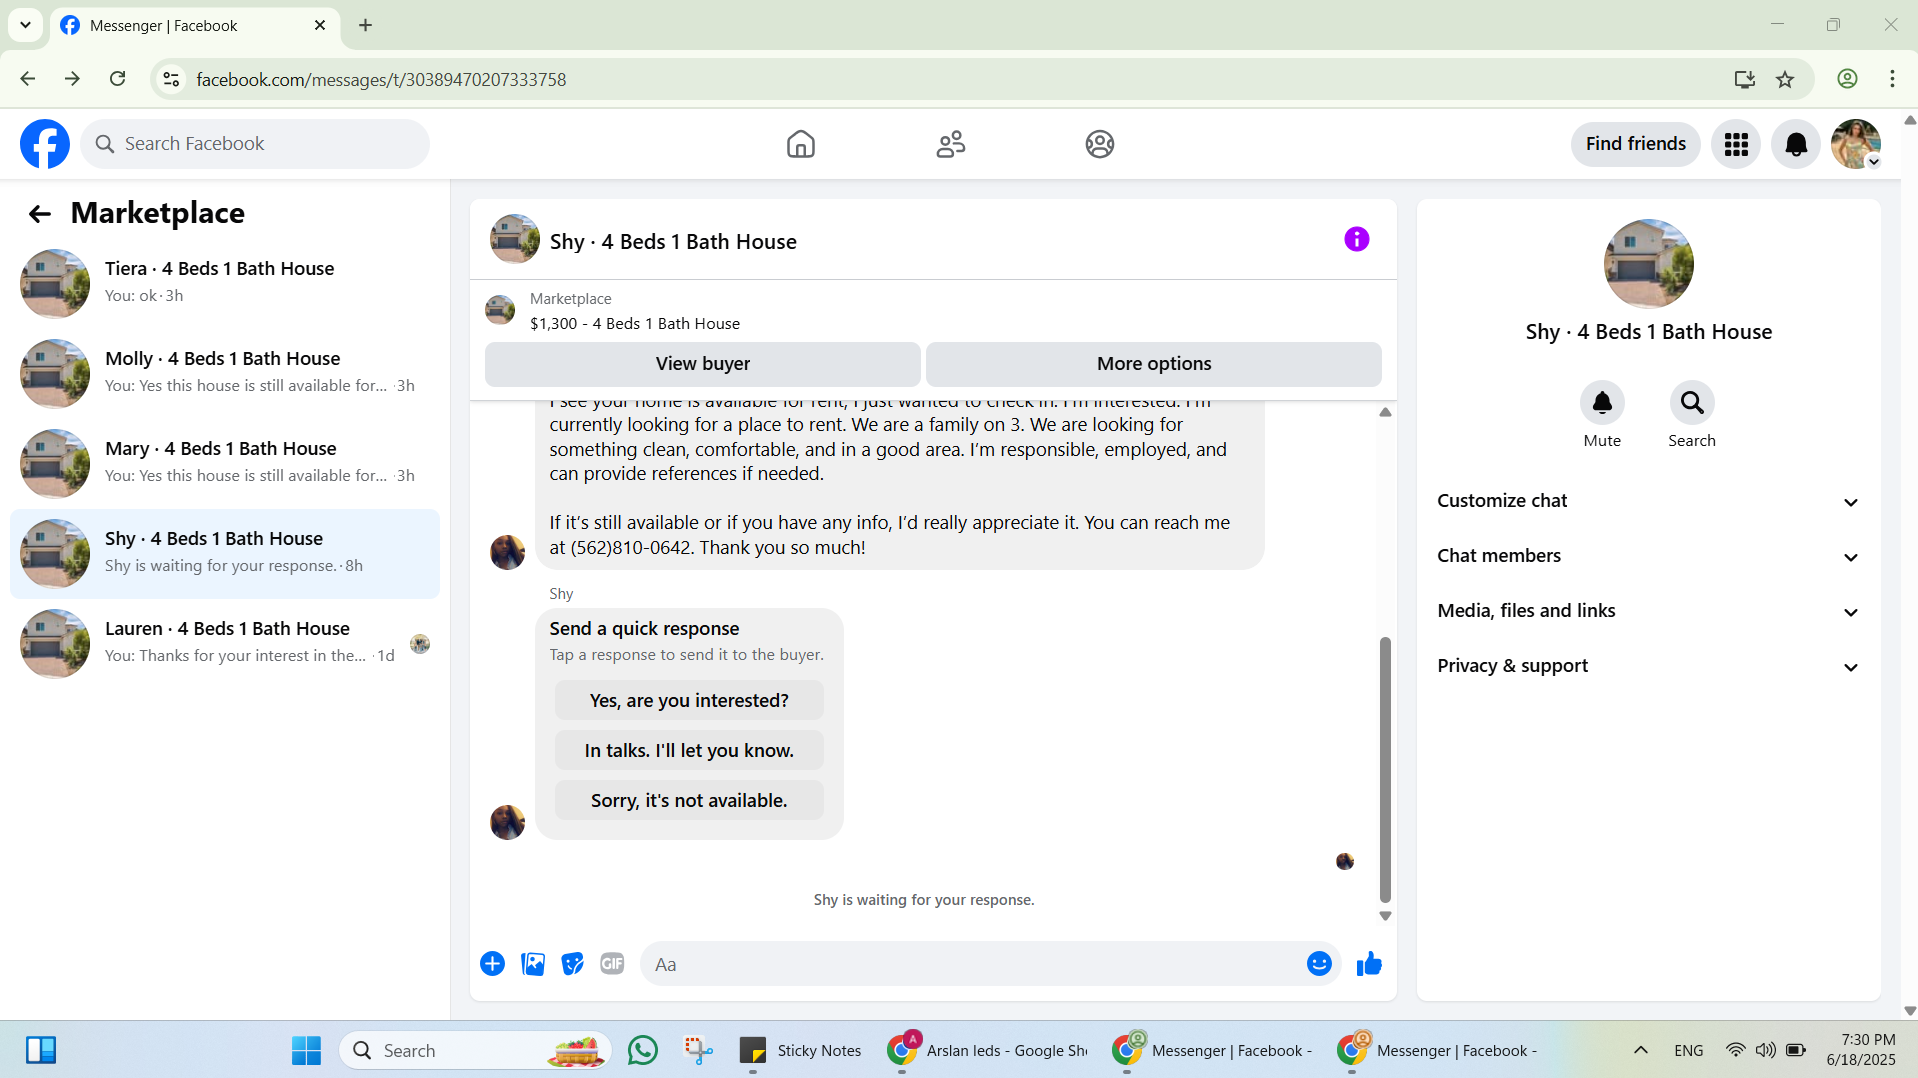
Task: Open the Marketplace listing $1,300 banner
Action: tap(932, 311)
